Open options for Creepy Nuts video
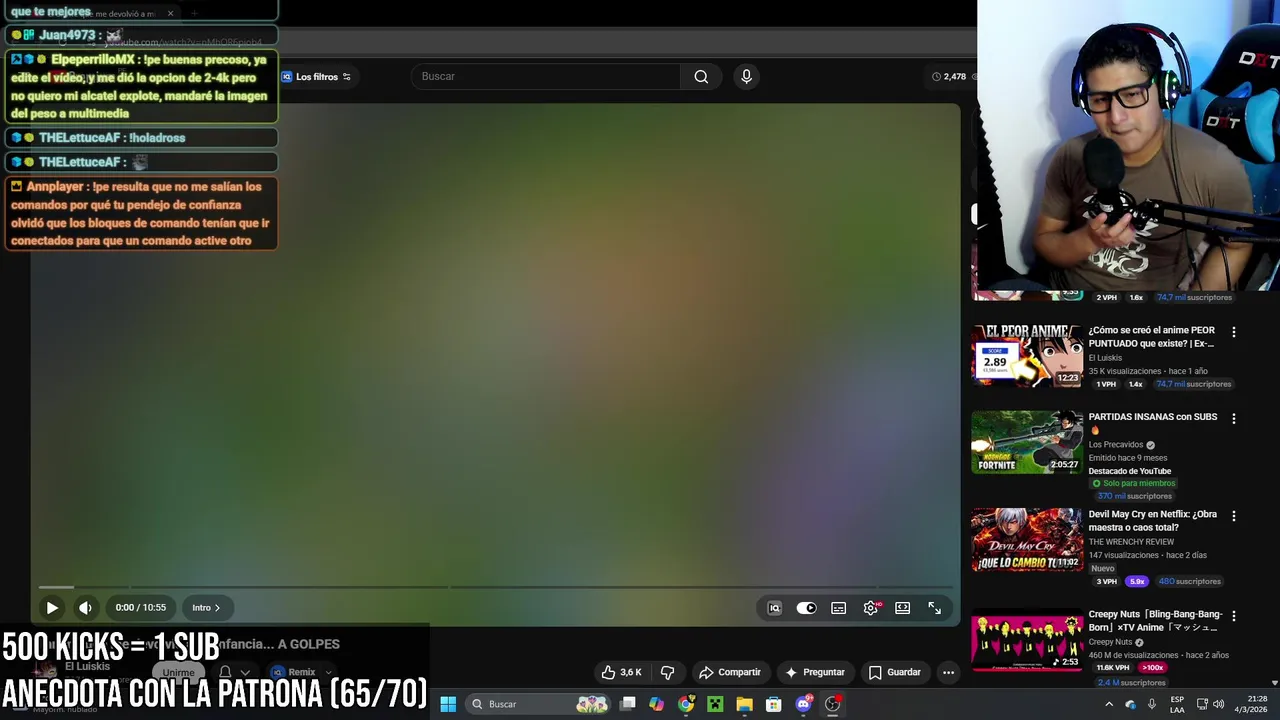 click(x=1233, y=616)
